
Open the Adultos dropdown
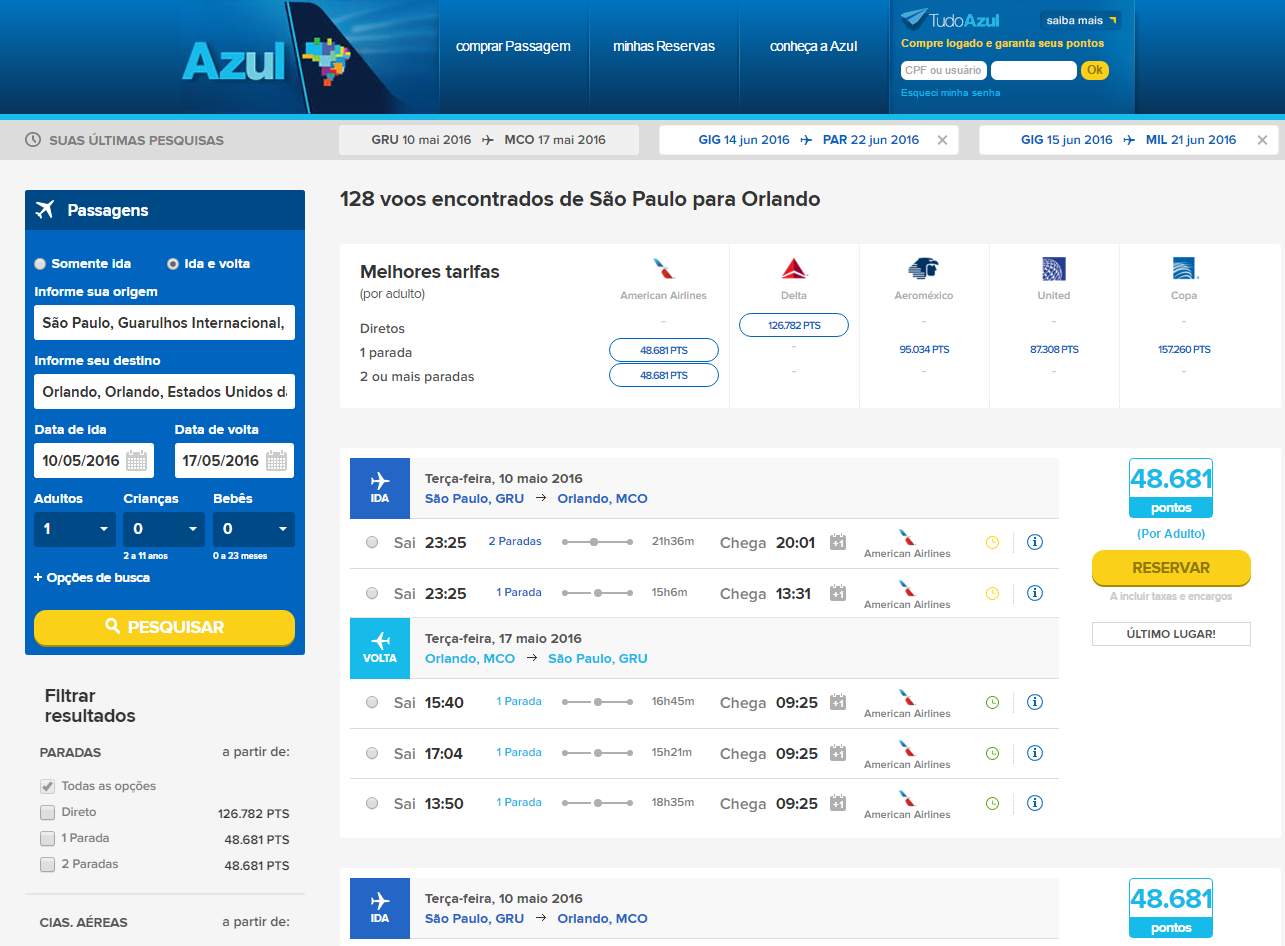click(x=75, y=529)
